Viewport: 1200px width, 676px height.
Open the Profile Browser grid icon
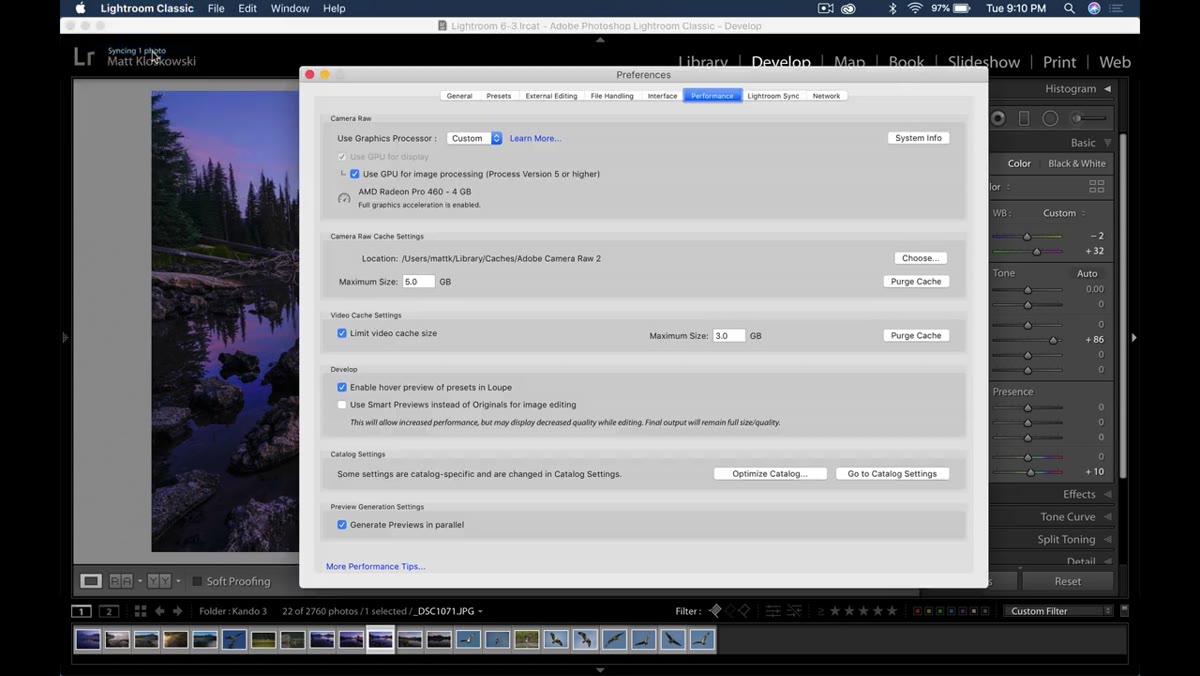[x=1097, y=187]
